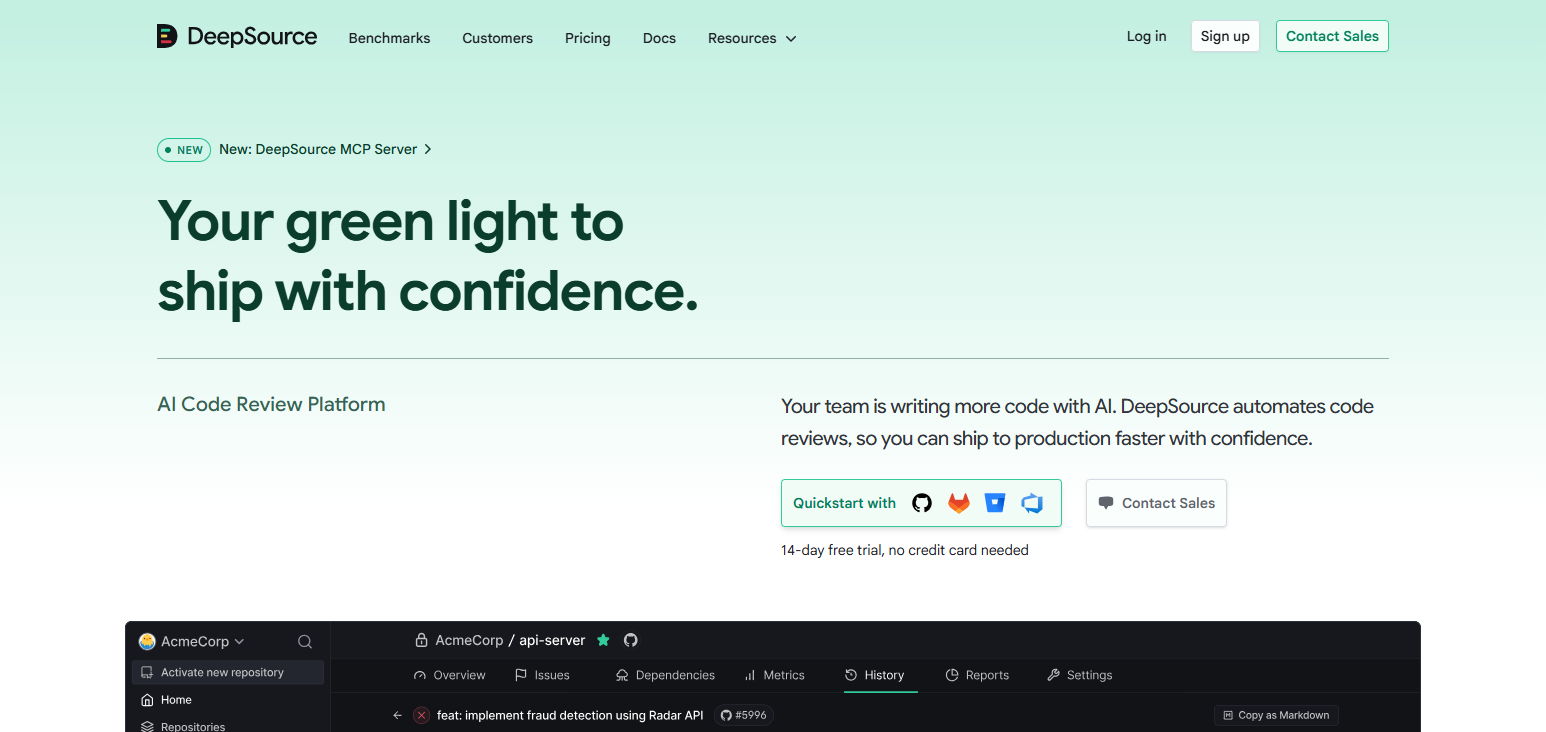The height and width of the screenshot is (732, 1546).
Task: Expand the Resources dropdown menu
Action: [x=752, y=38]
